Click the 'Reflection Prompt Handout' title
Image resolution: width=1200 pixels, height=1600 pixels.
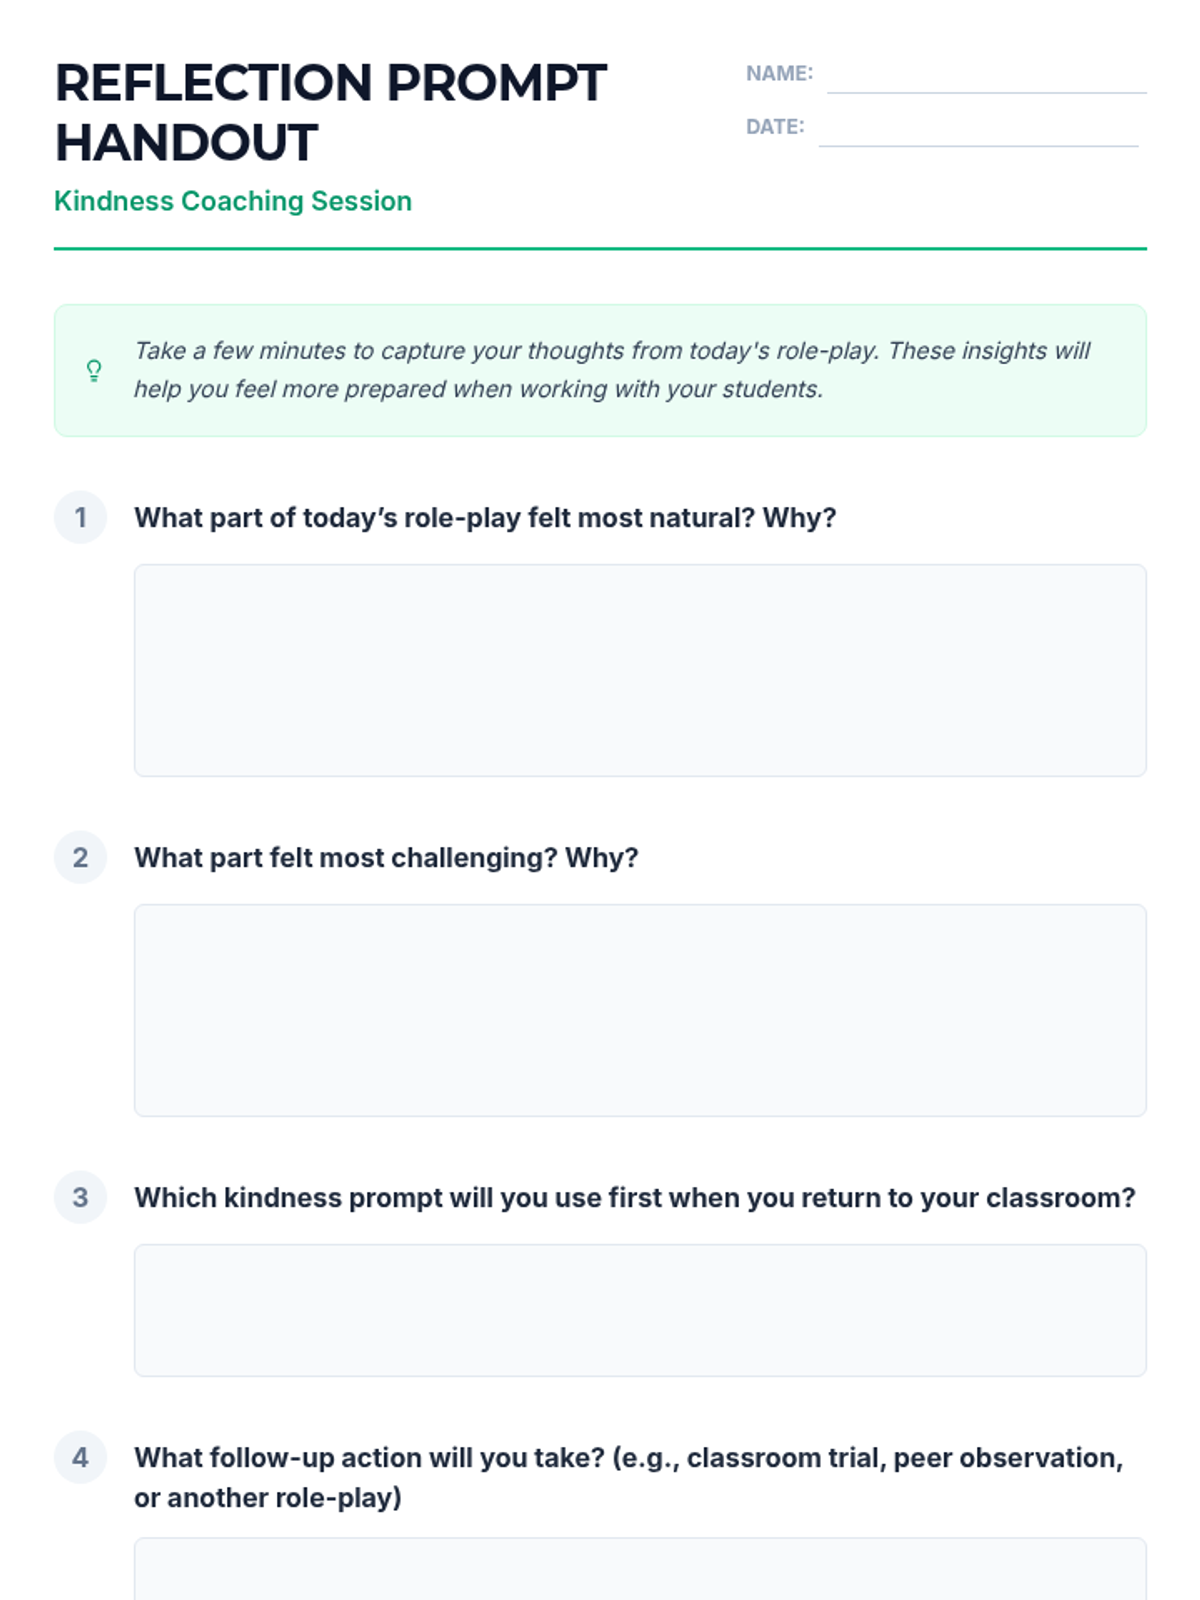(x=330, y=112)
